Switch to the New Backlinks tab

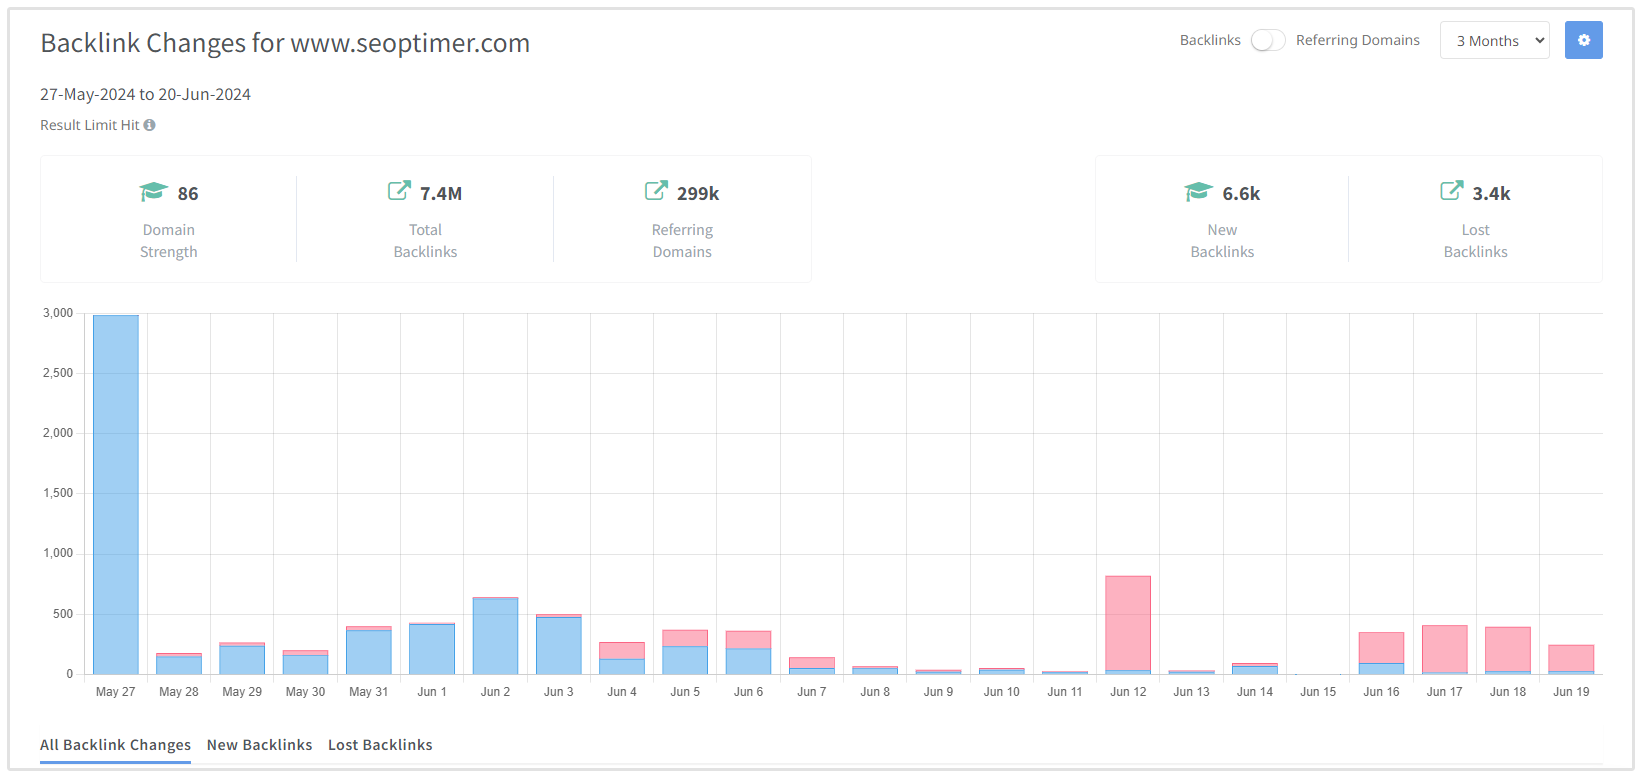[x=259, y=745]
